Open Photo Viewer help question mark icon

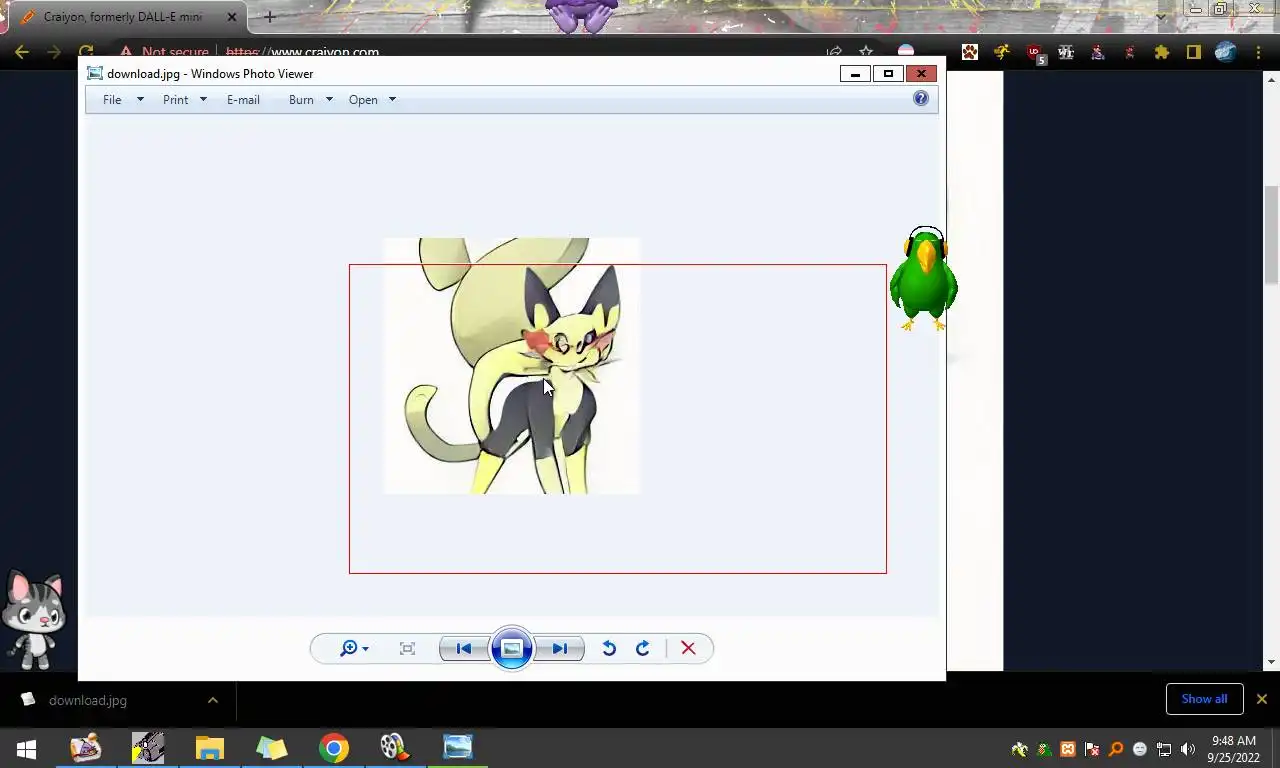tap(921, 98)
